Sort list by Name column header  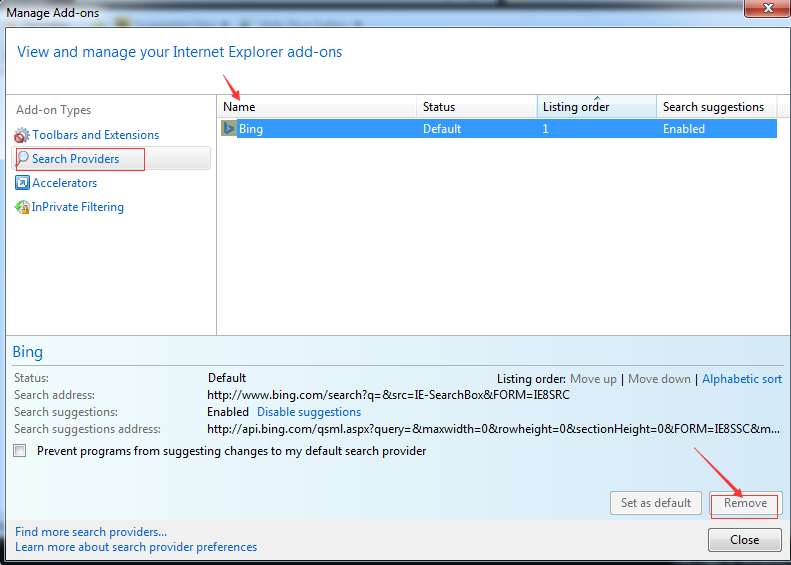click(316, 106)
